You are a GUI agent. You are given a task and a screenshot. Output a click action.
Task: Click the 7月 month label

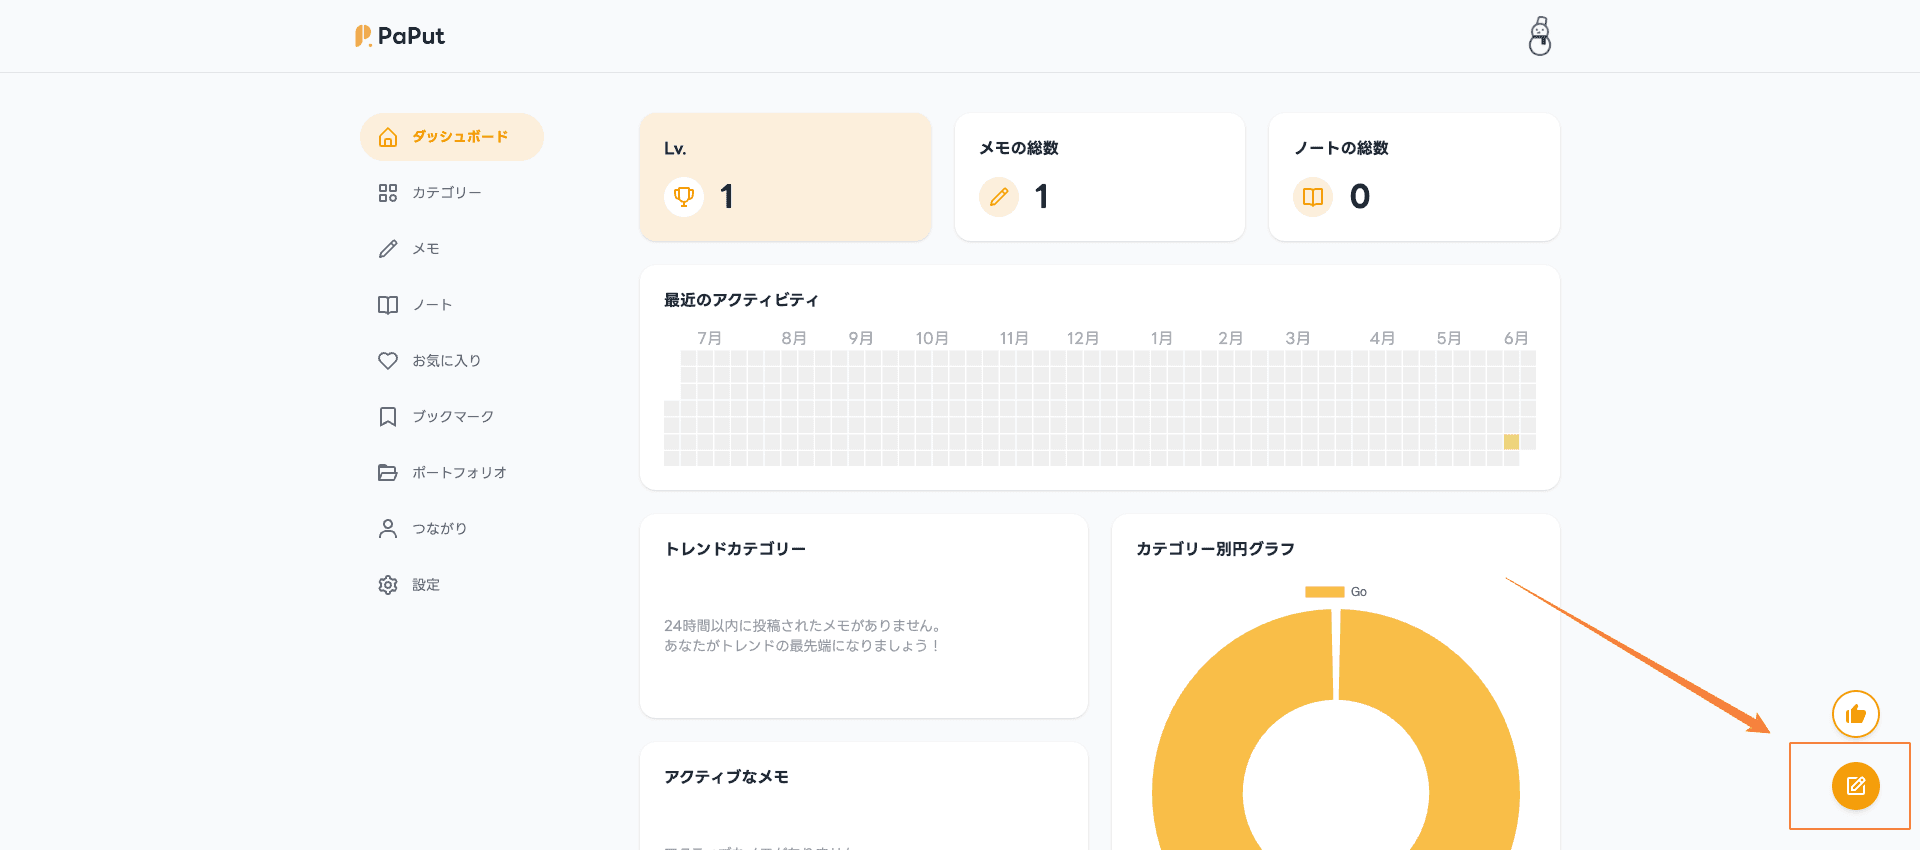coord(709,338)
